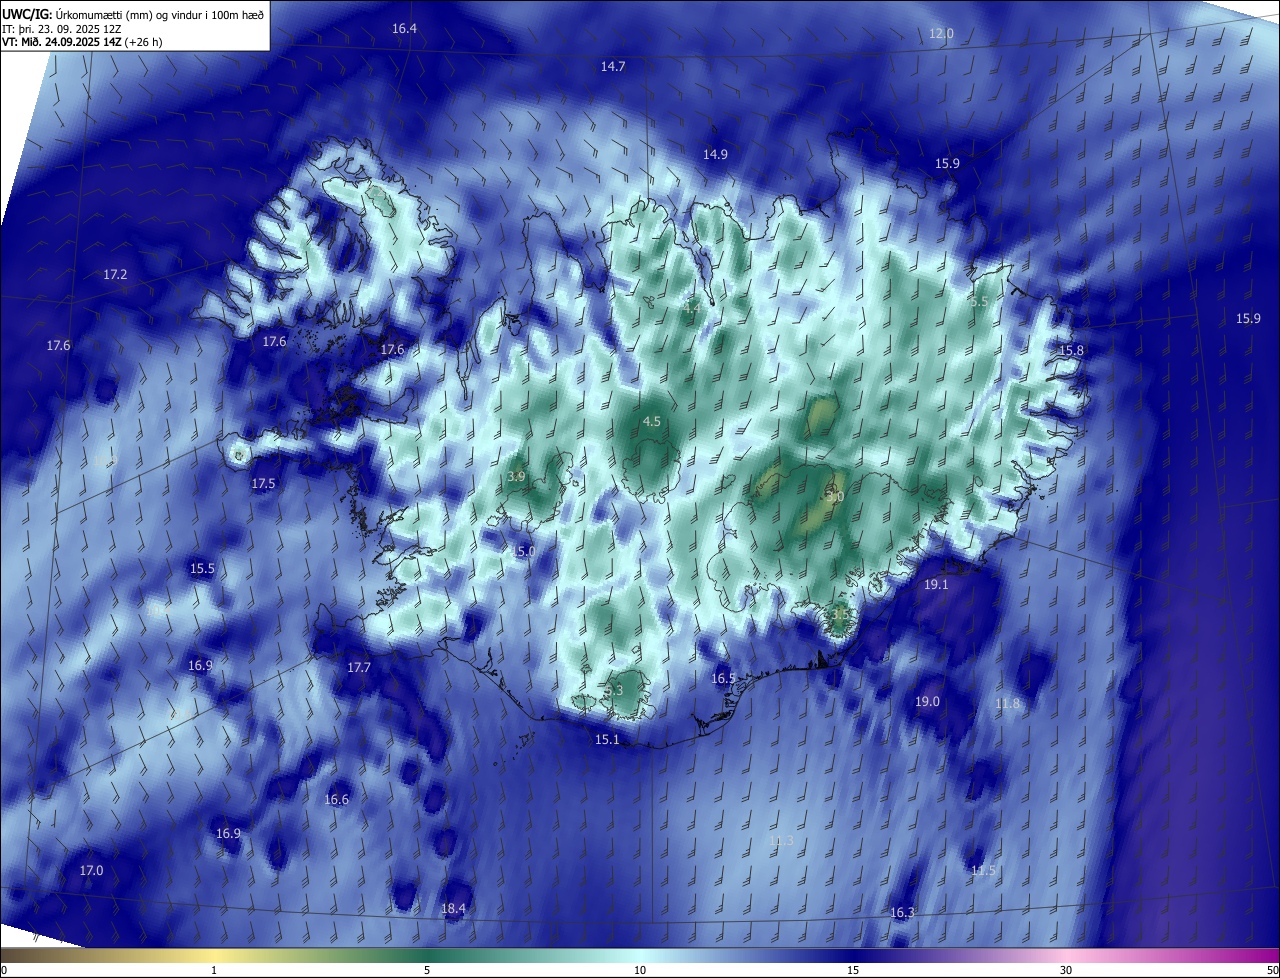This screenshot has width=1280, height=978.
Task: Click the title line 'UWC/IG: Úrkomumætti (mm) og vindur'
Action: click(x=134, y=14)
